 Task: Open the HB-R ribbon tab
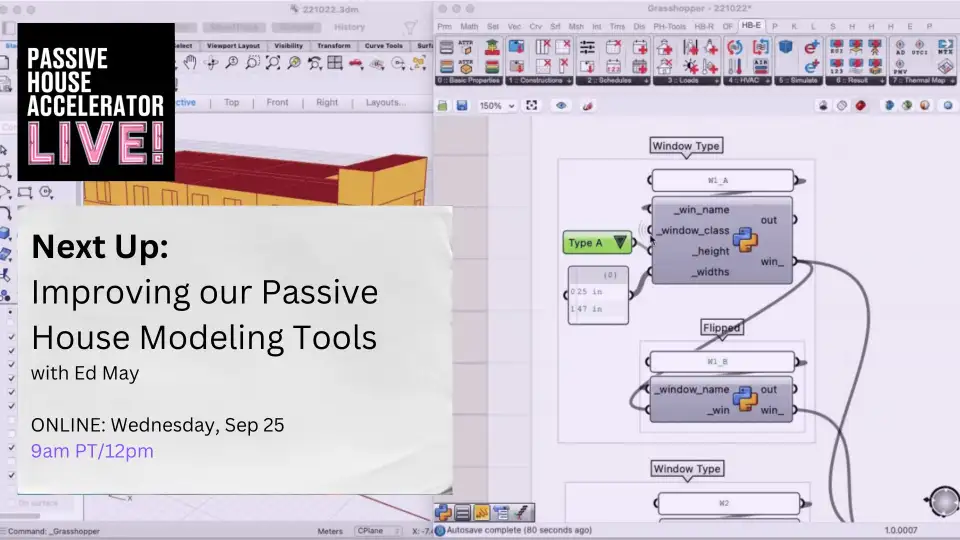(704, 27)
